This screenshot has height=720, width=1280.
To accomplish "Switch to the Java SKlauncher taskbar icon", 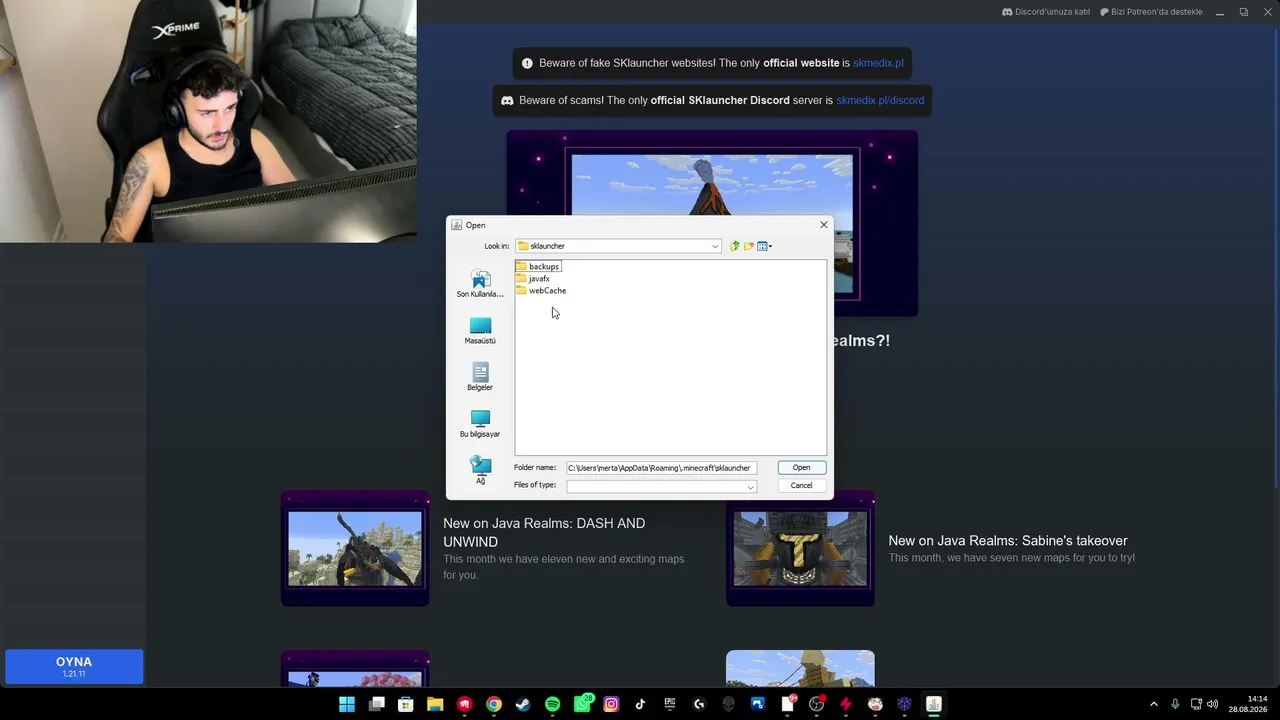I will (x=933, y=704).
